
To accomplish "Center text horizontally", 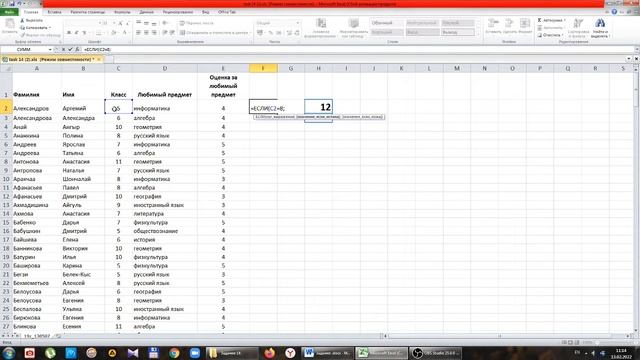I will (x=146, y=33).
